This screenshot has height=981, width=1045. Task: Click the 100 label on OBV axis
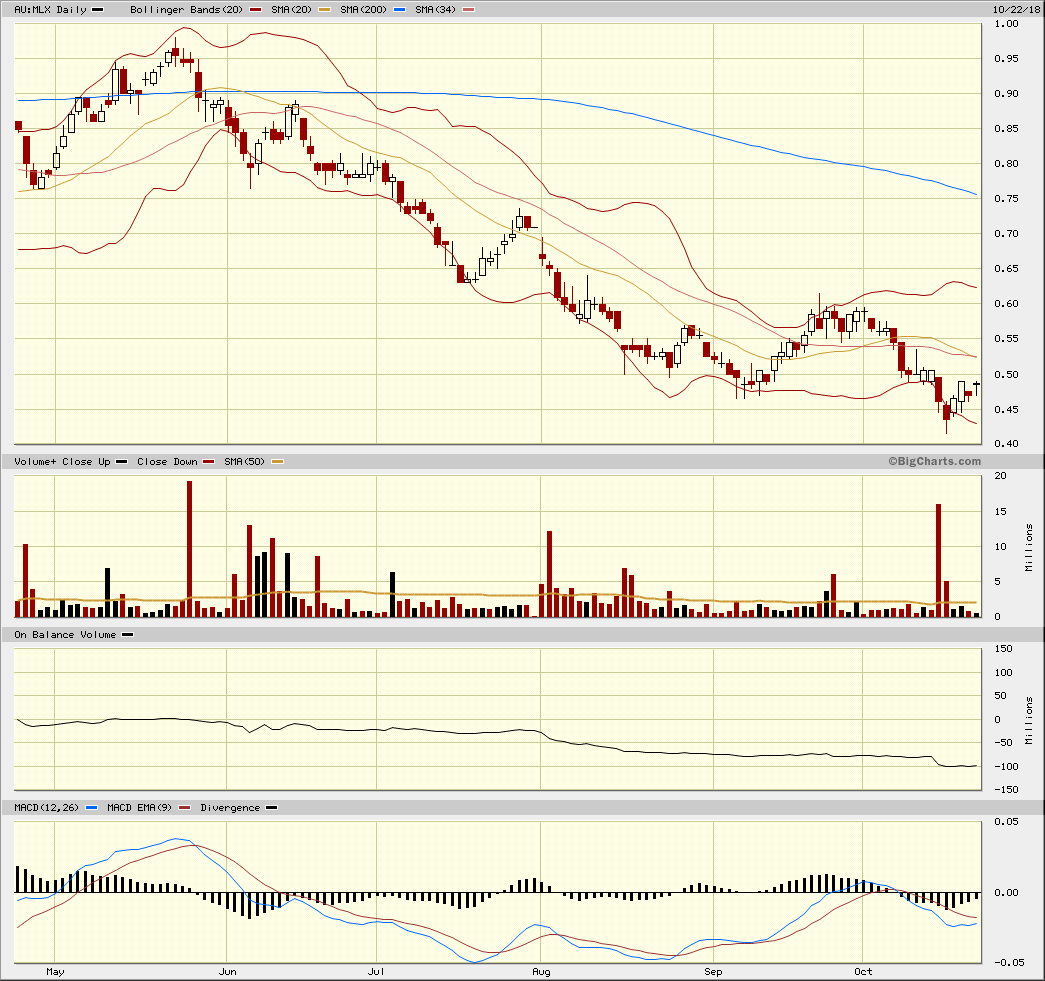(1003, 672)
